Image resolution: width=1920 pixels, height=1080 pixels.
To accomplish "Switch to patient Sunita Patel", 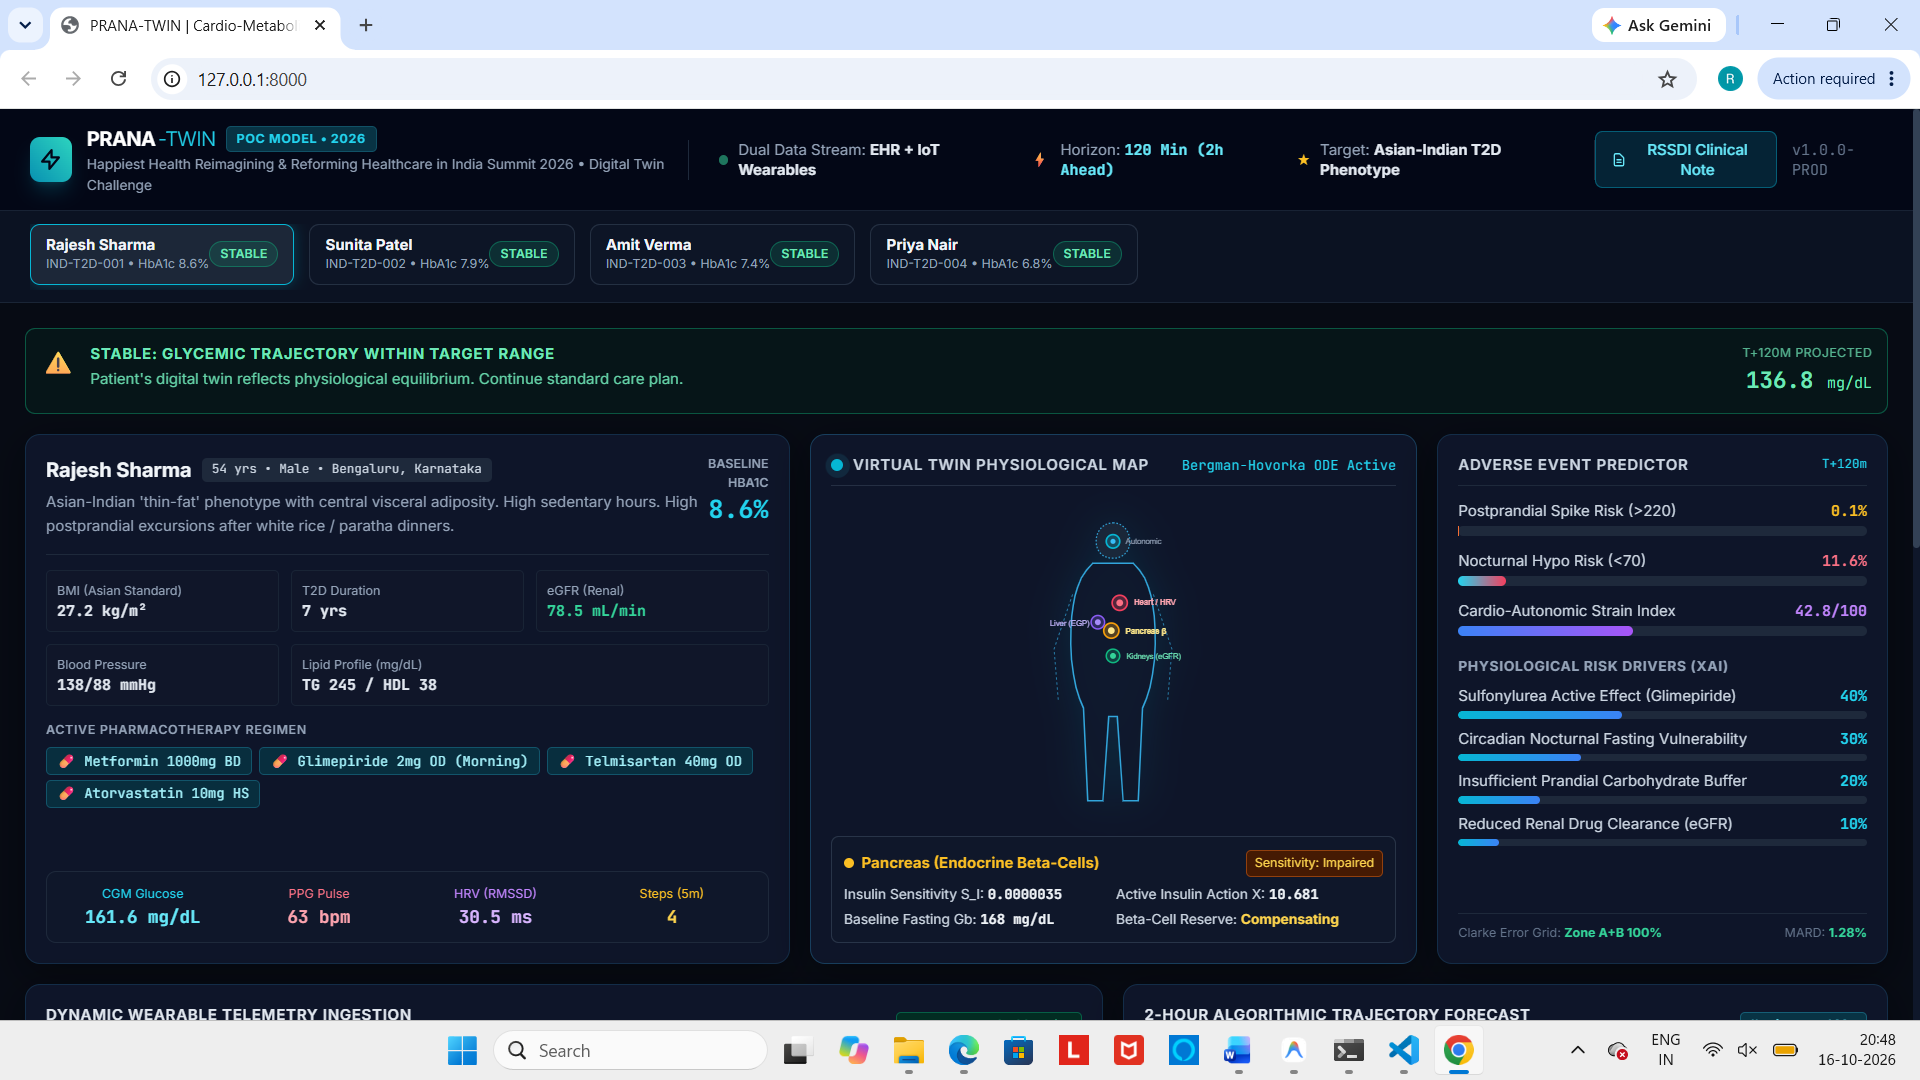I will point(442,254).
